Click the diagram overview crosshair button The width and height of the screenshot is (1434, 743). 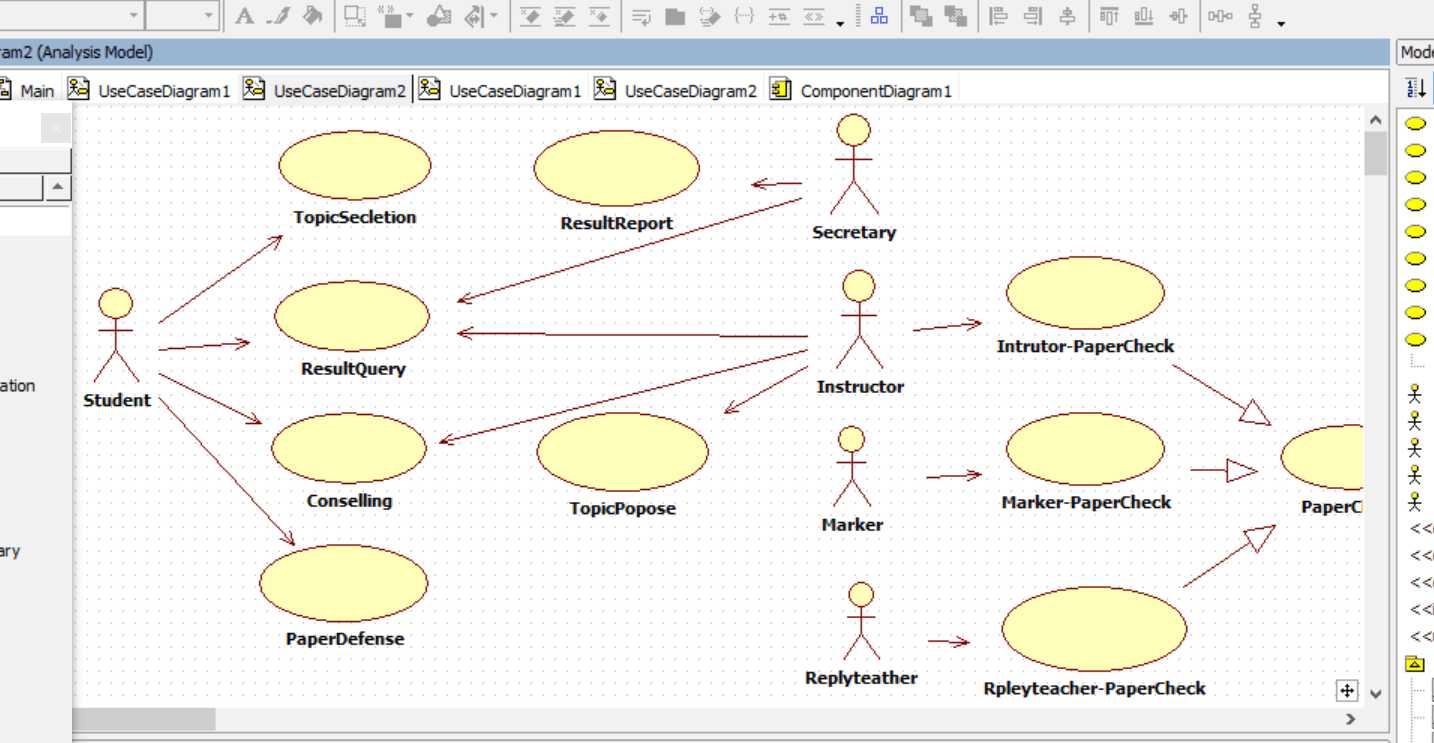click(1347, 691)
